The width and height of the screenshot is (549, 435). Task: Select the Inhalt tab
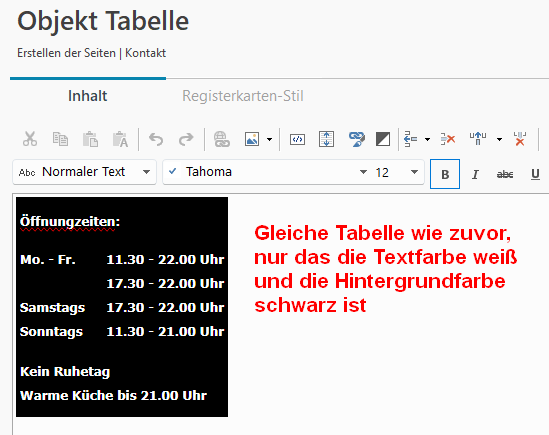[x=88, y=96]
